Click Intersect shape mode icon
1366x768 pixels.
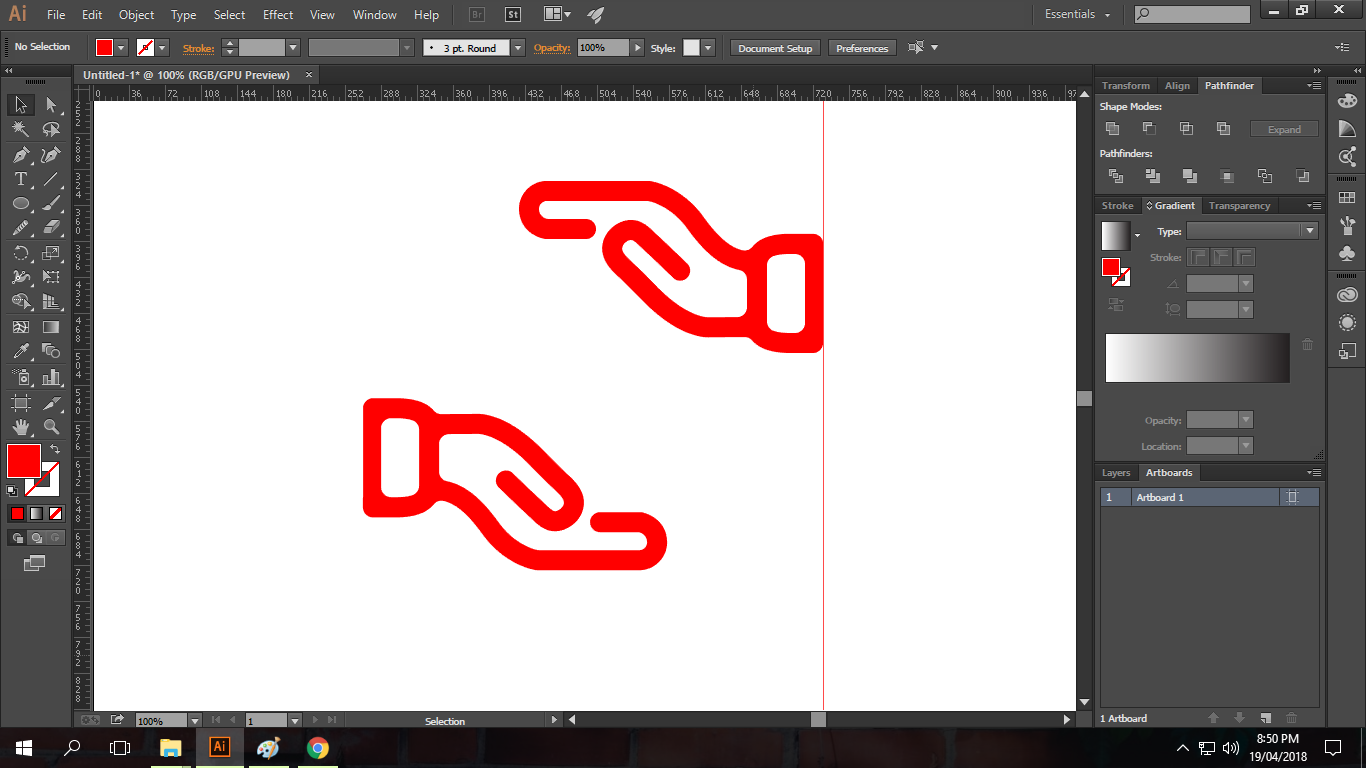(1186, 129)
